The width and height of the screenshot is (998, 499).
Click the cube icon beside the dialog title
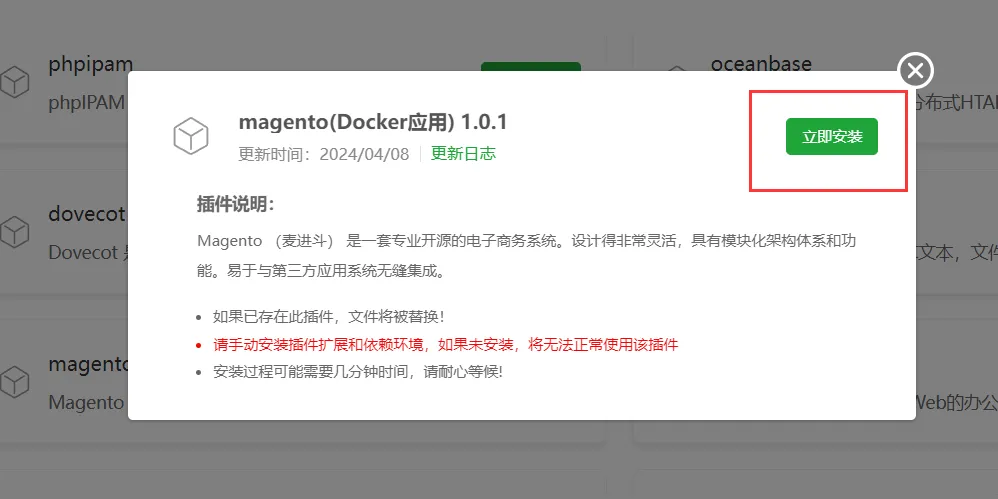[190, 135]
